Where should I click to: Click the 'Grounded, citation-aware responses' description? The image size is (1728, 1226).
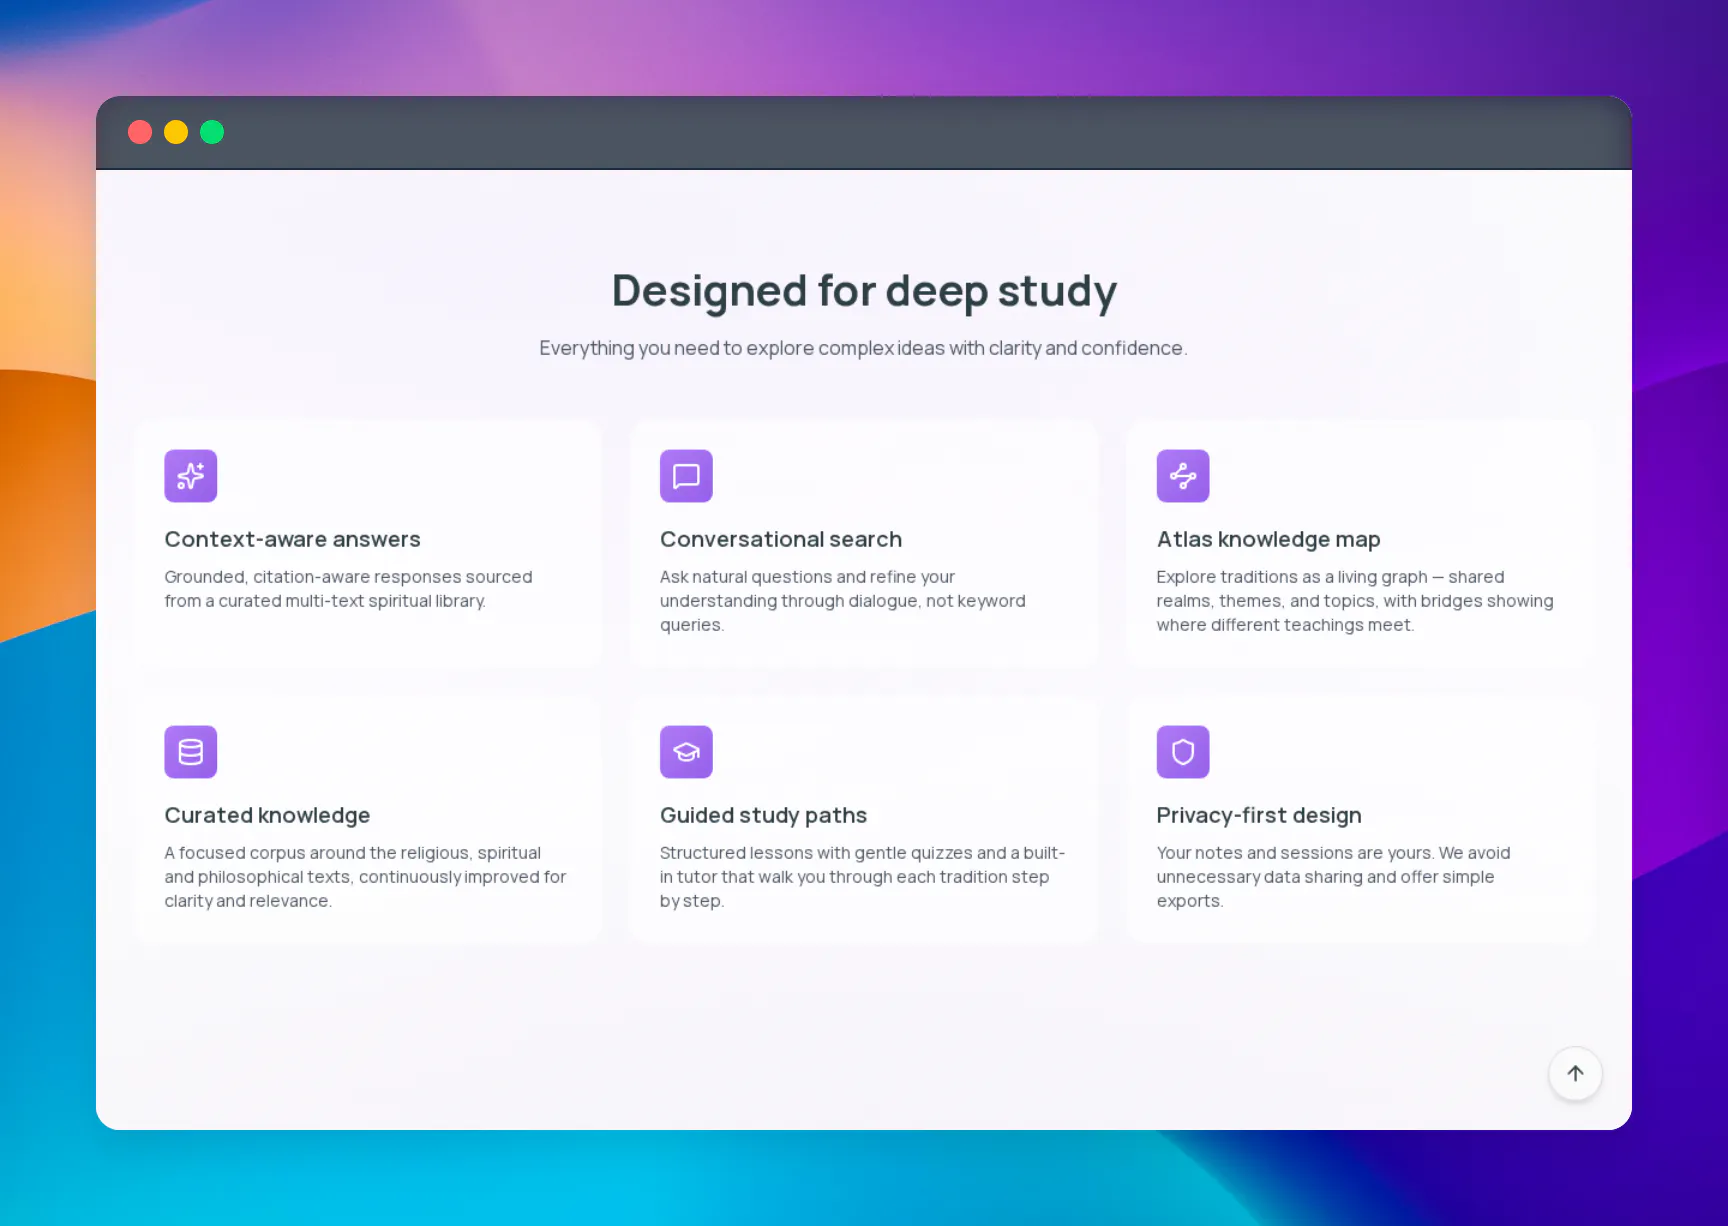click(x=348, y=589)
